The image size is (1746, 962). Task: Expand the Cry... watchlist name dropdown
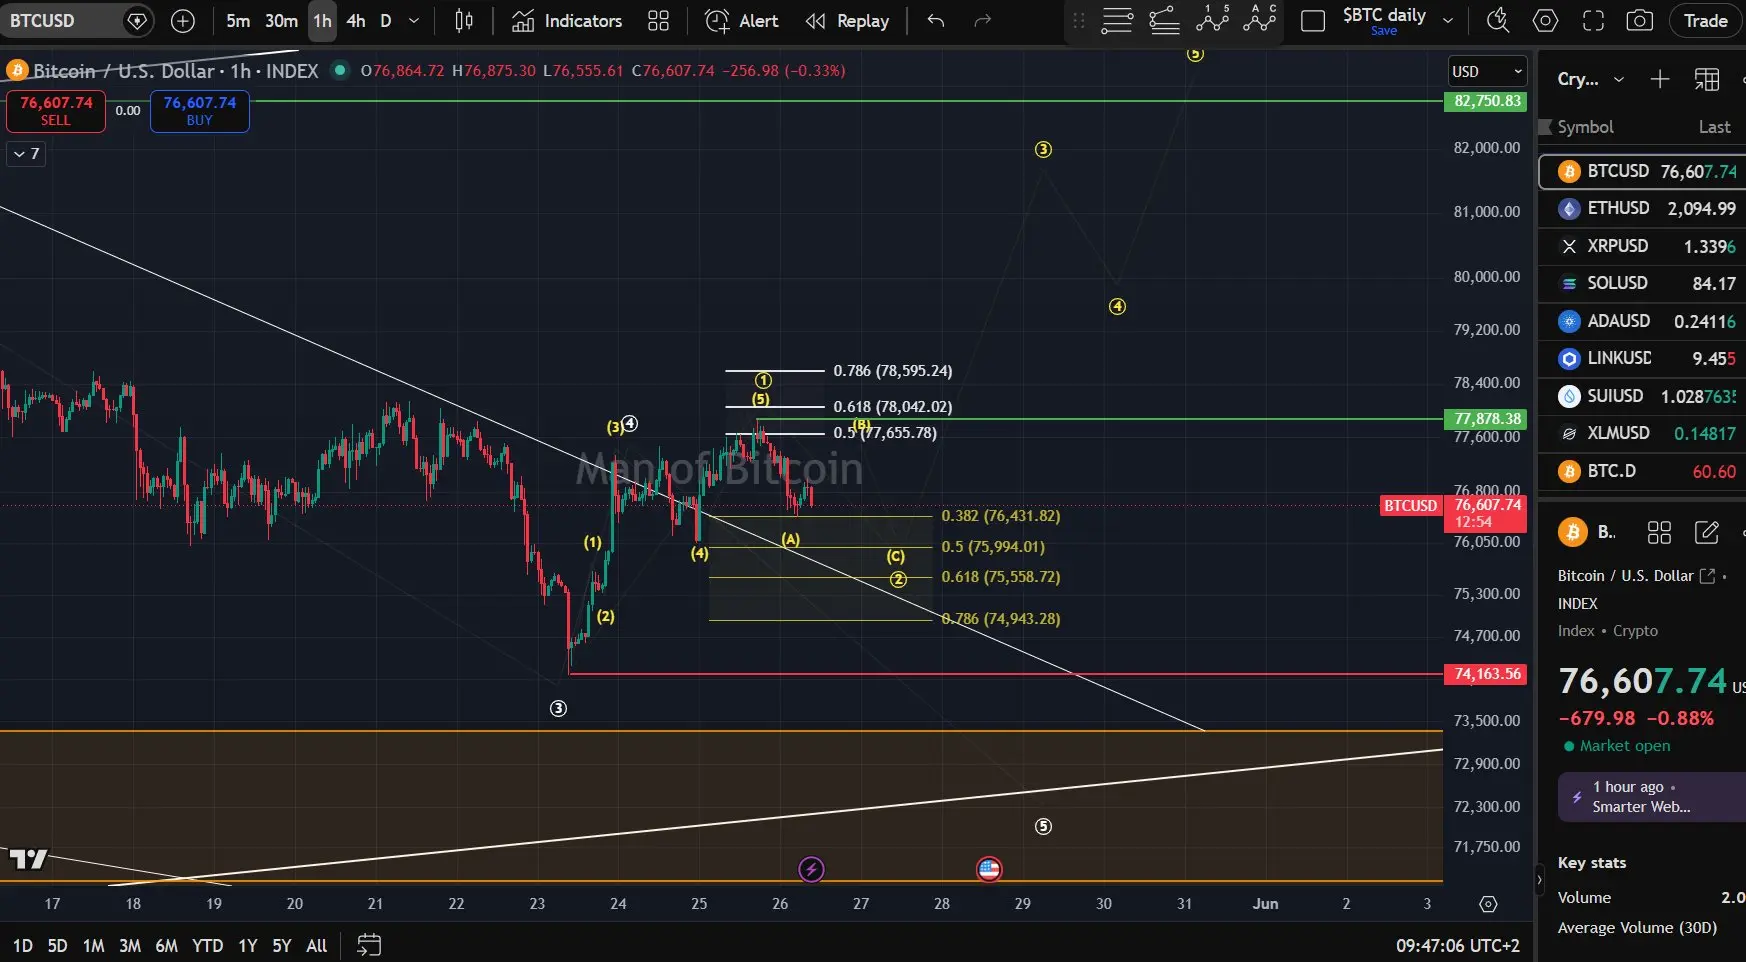1590,79
